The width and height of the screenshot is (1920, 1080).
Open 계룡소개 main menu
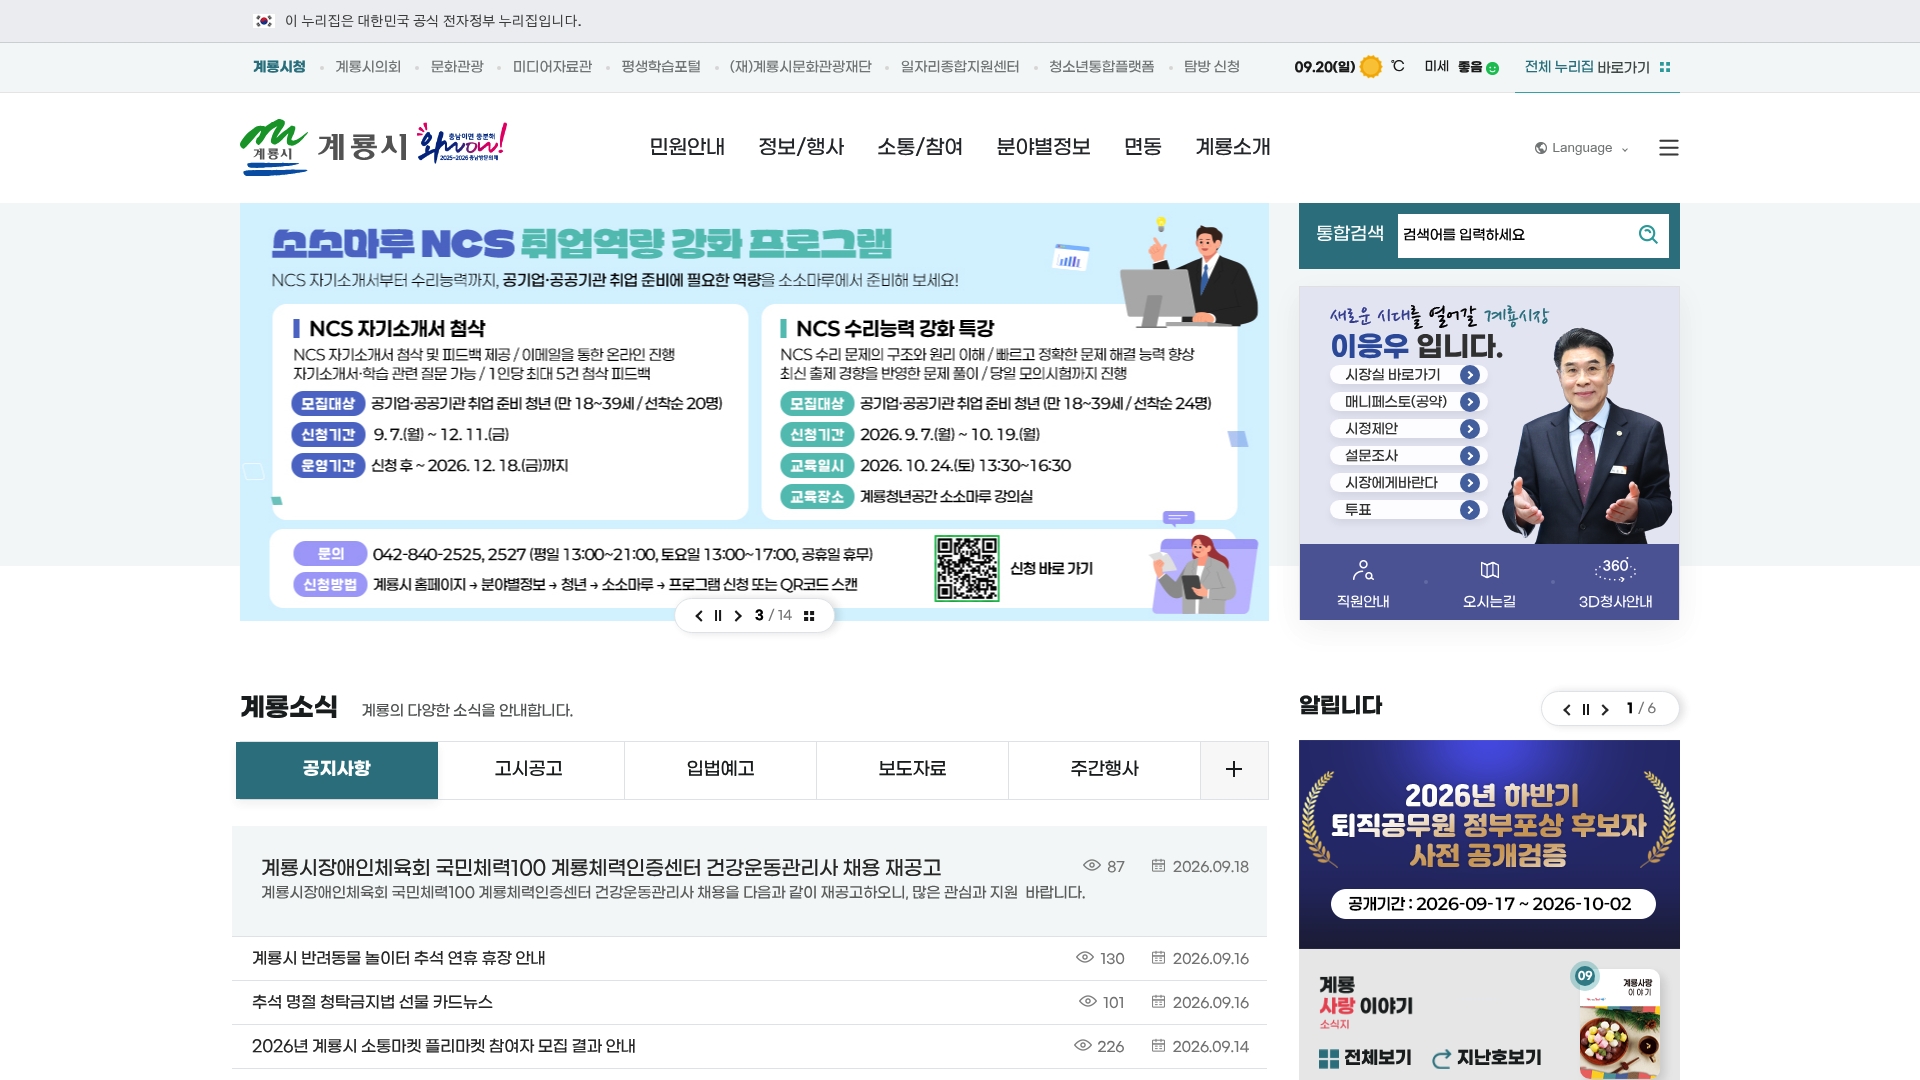(1233, 147)
